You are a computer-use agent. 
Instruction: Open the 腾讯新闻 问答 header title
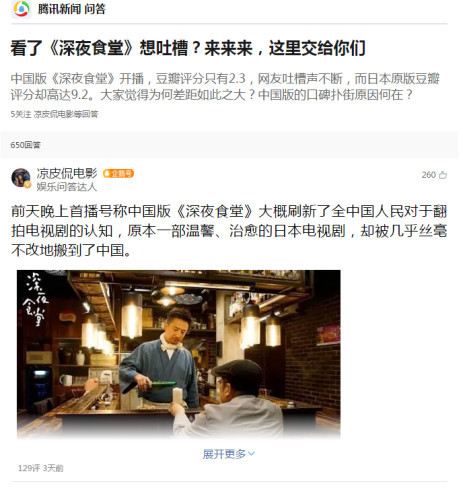[x=71, y=9]
